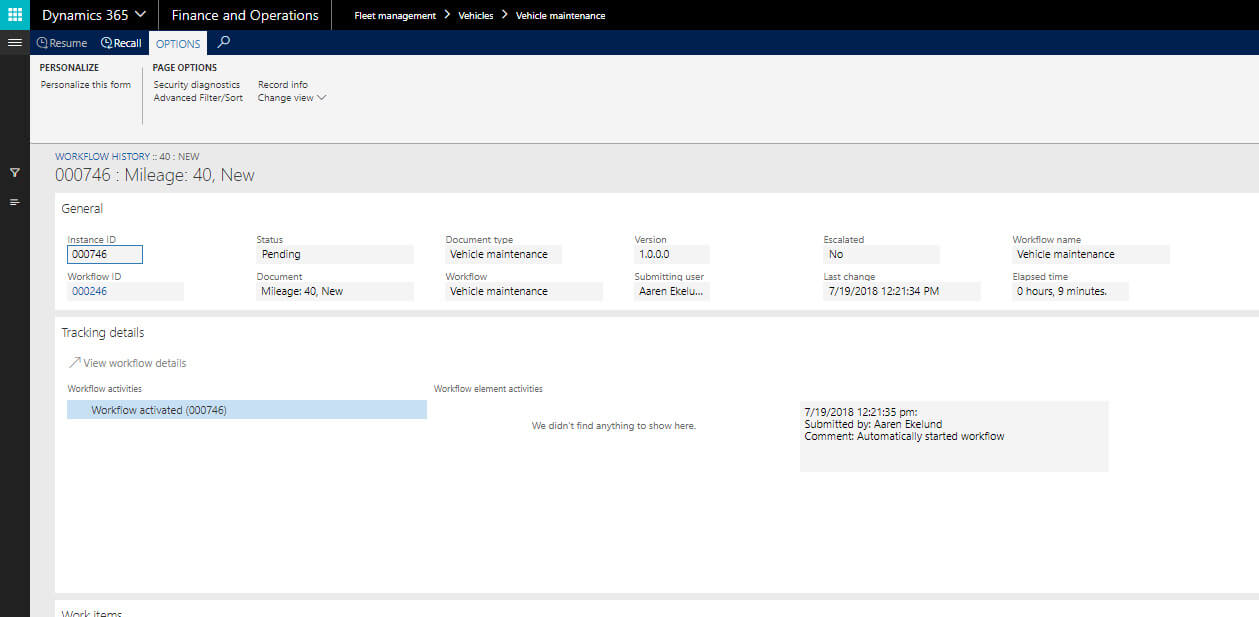Open Advanced Filter/Sort
Screen dimensions: 1259x617
(198, 98)
